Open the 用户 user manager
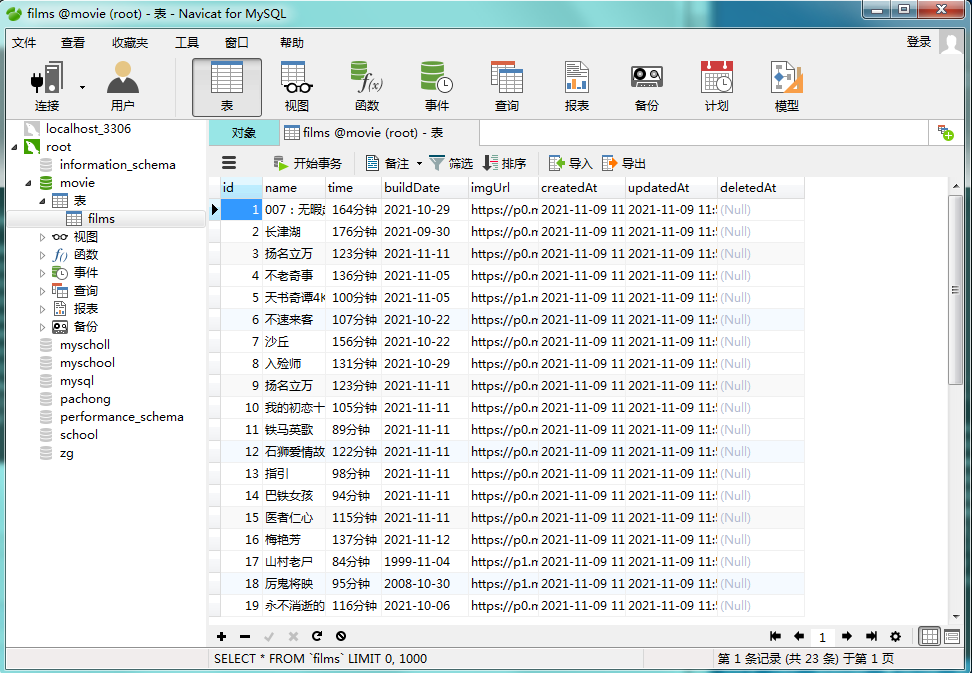The width and height of the screenshot is (972, 673). (x=123, y=87)
